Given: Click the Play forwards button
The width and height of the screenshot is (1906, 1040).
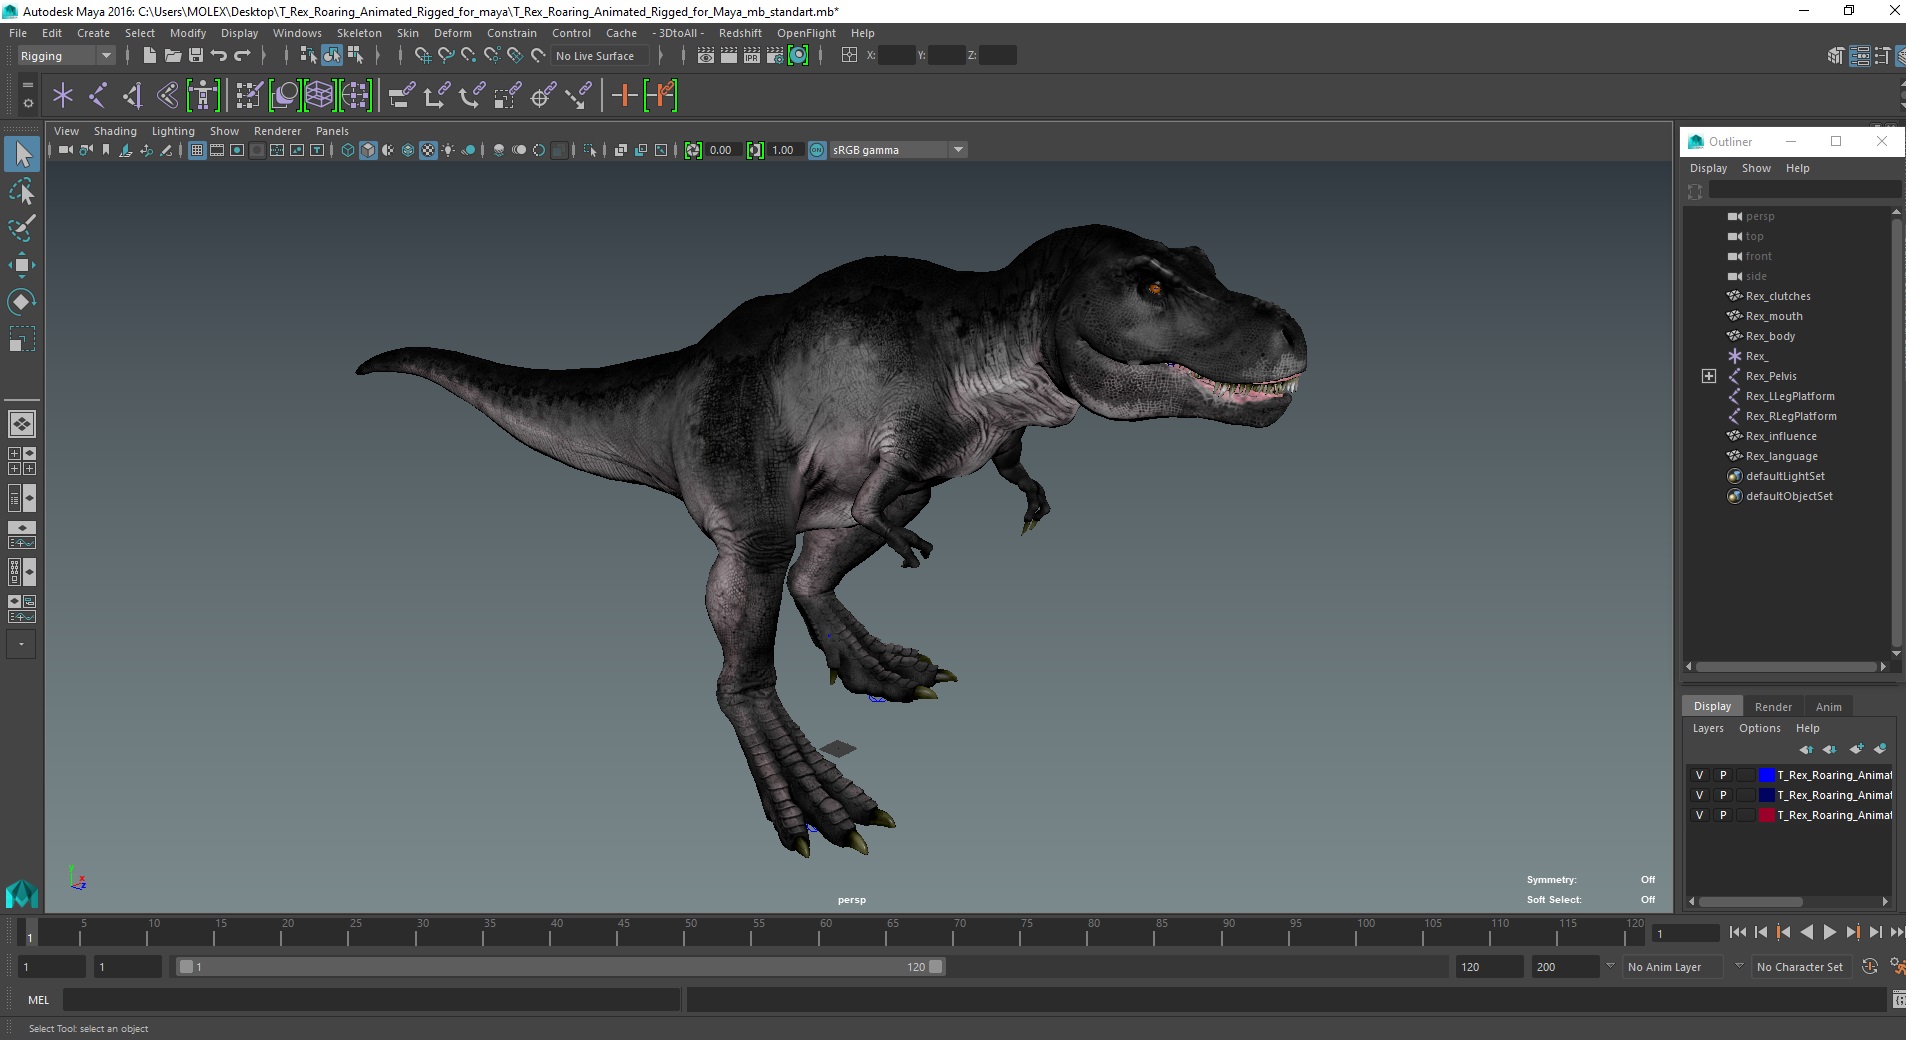Looking at the screenshot, I should (x=1829, y=932).
